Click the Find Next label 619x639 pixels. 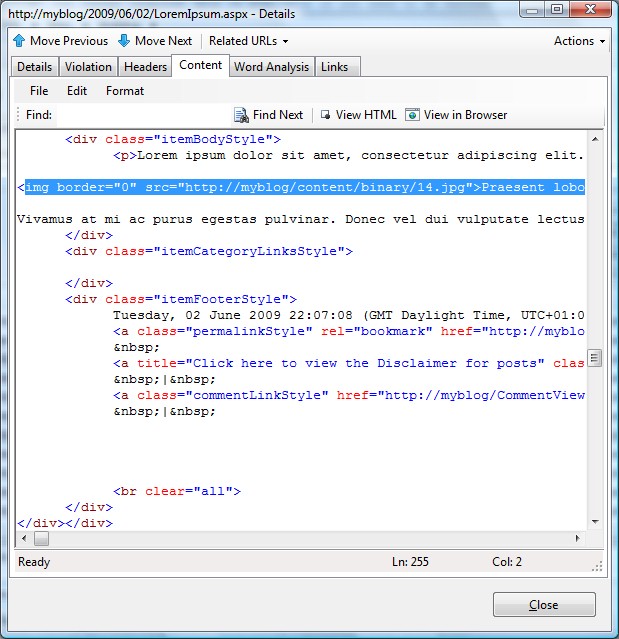click(x=278, y=115)
